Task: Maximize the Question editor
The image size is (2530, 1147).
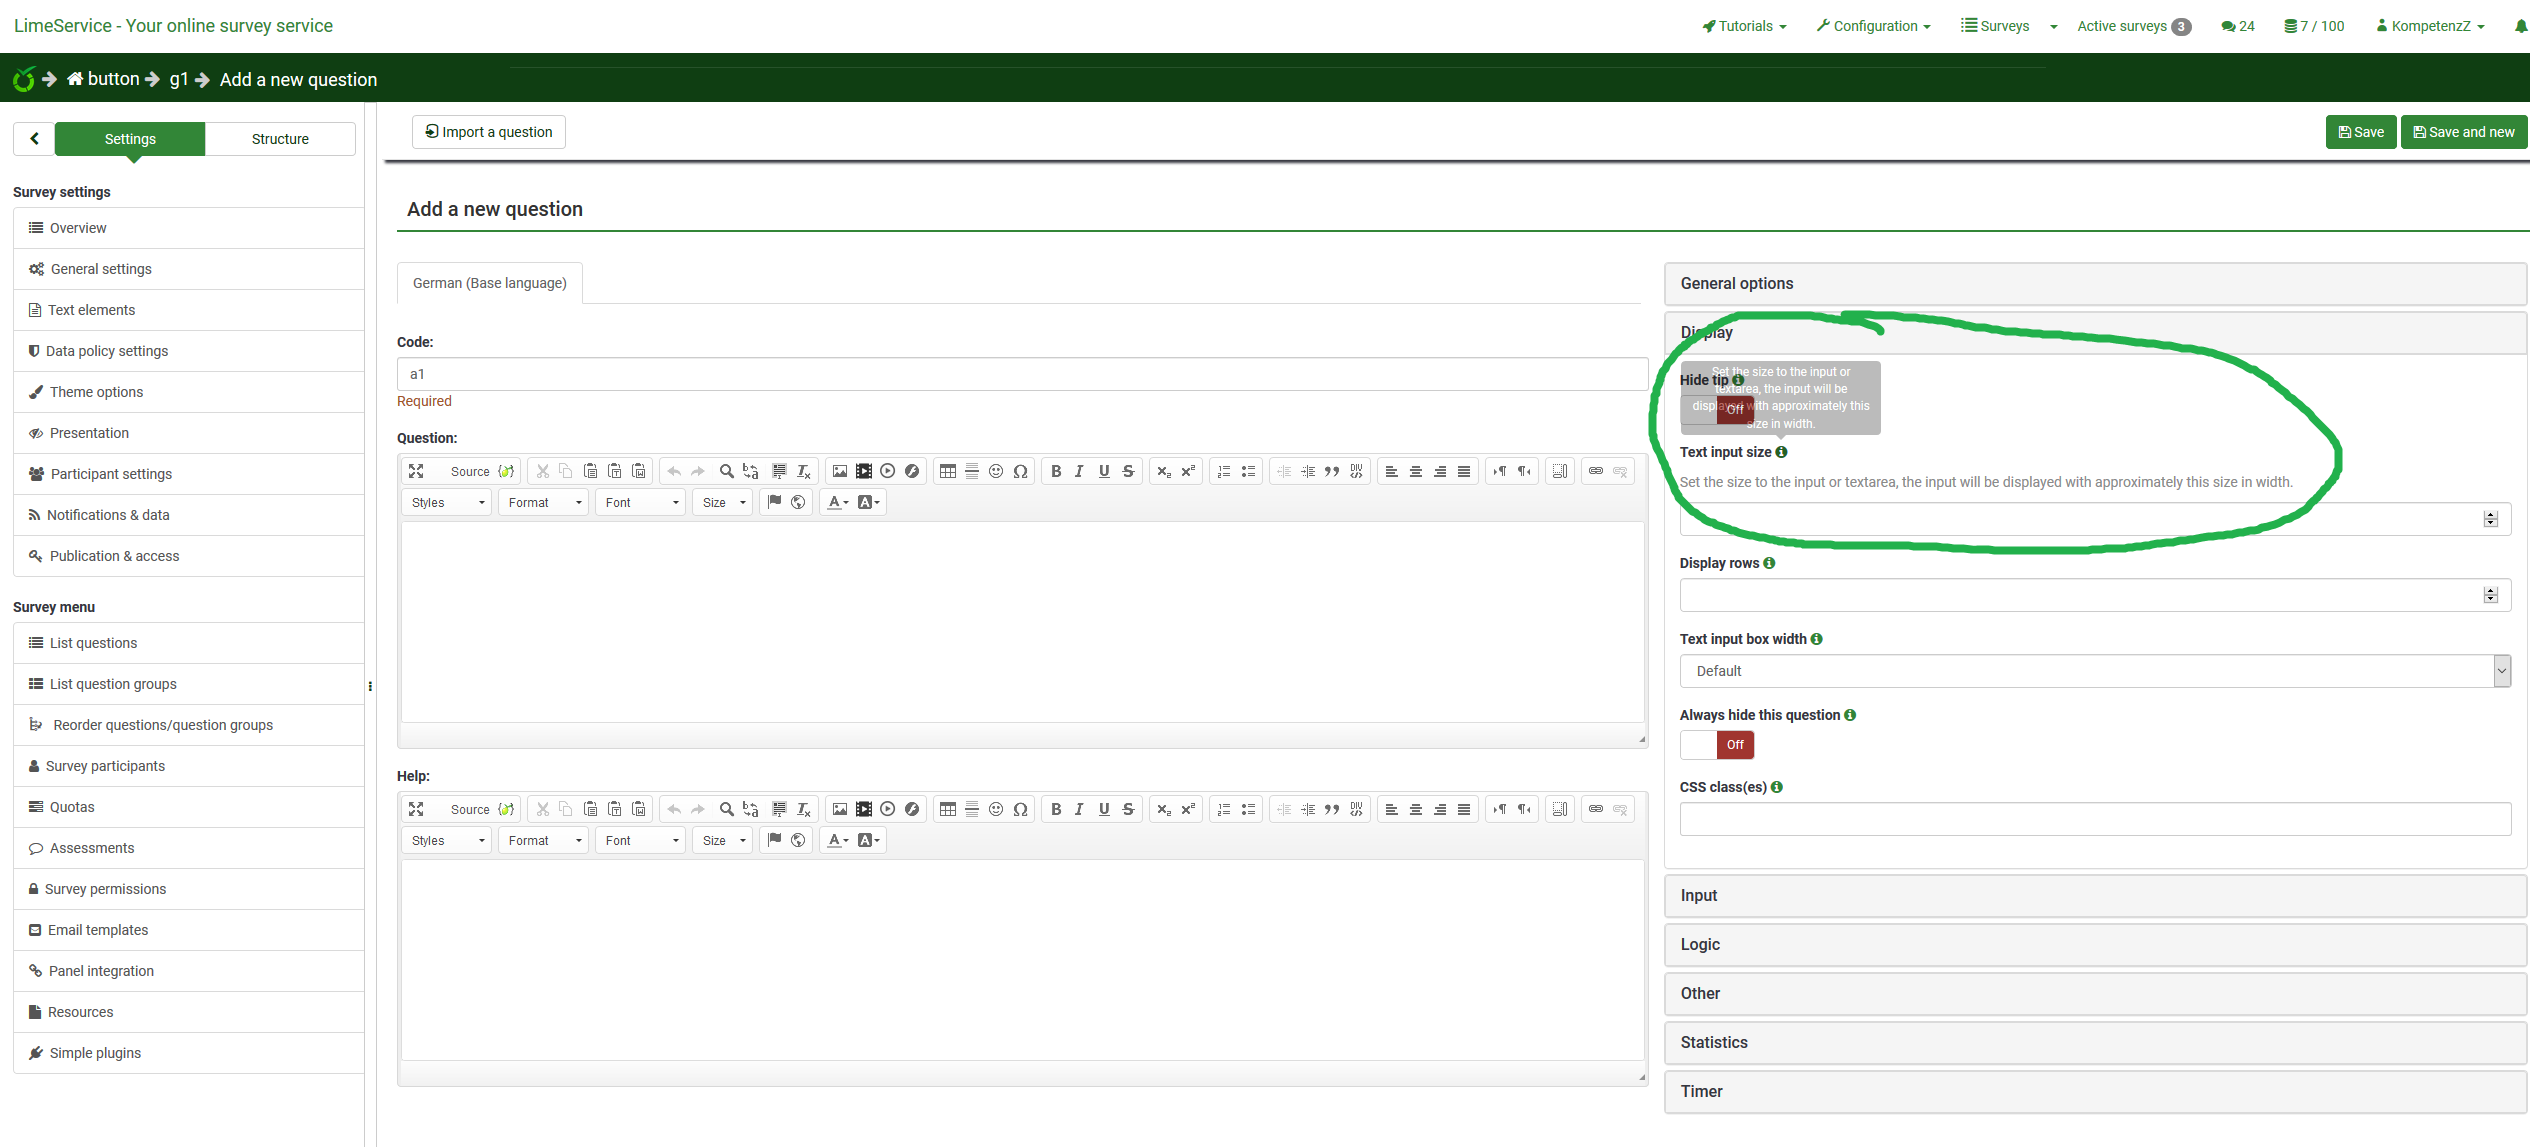Action: [417, 471]
